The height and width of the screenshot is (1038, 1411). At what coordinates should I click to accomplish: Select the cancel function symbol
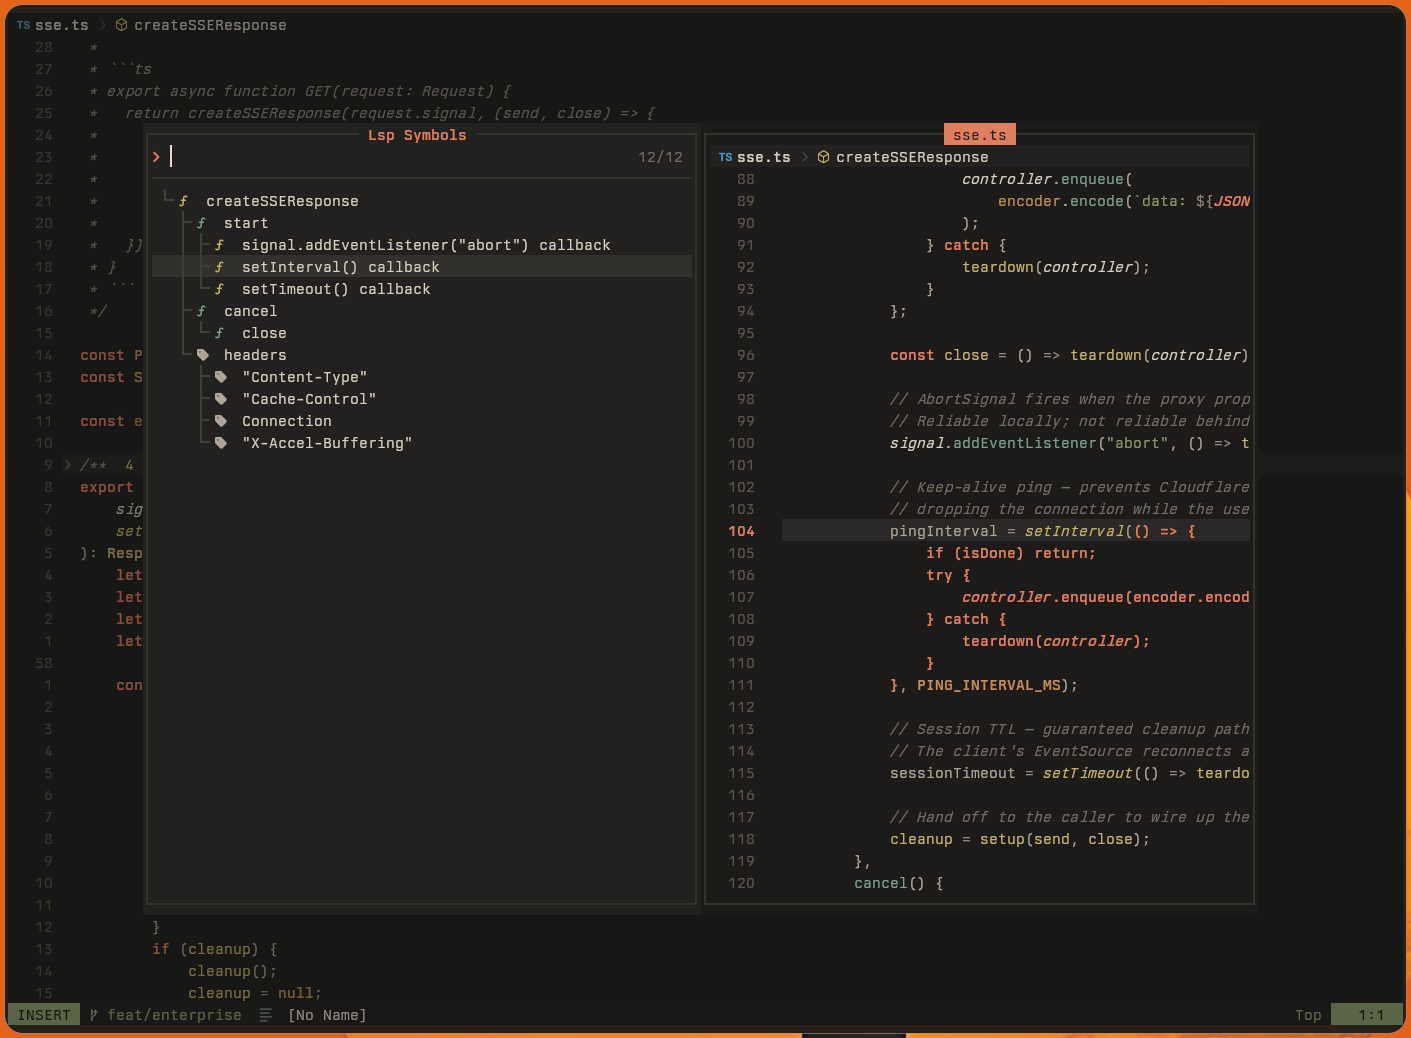pyautogui.click(x=251, y=311)
